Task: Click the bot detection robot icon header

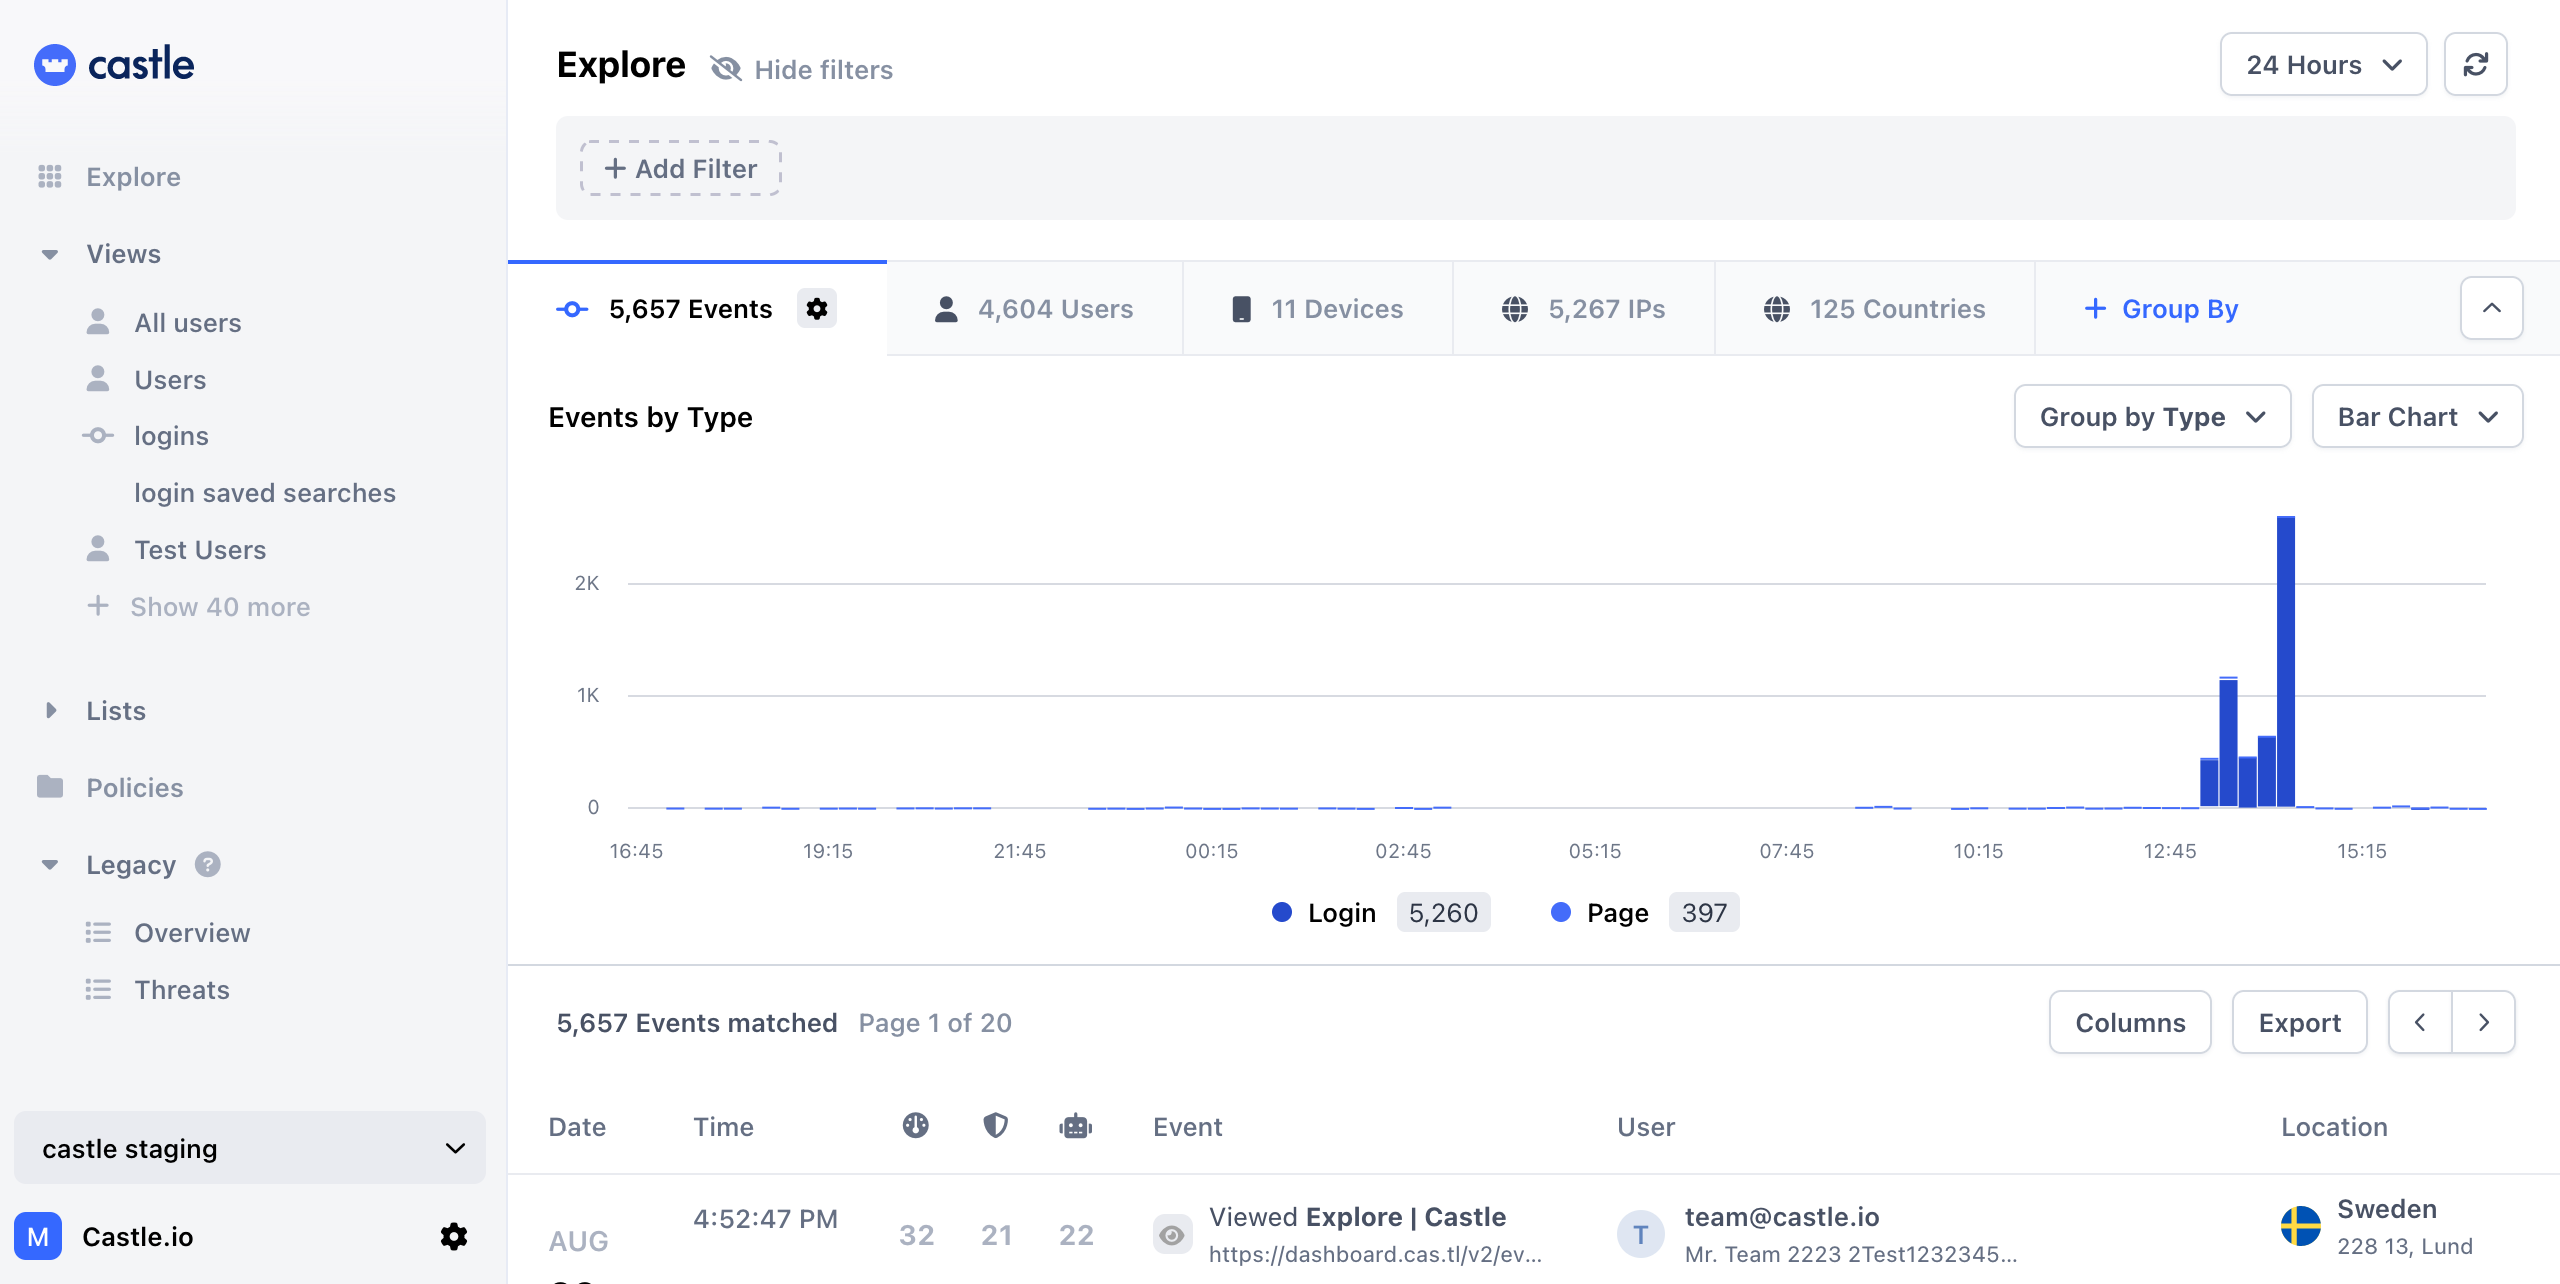Action: click(1075, 1126)
